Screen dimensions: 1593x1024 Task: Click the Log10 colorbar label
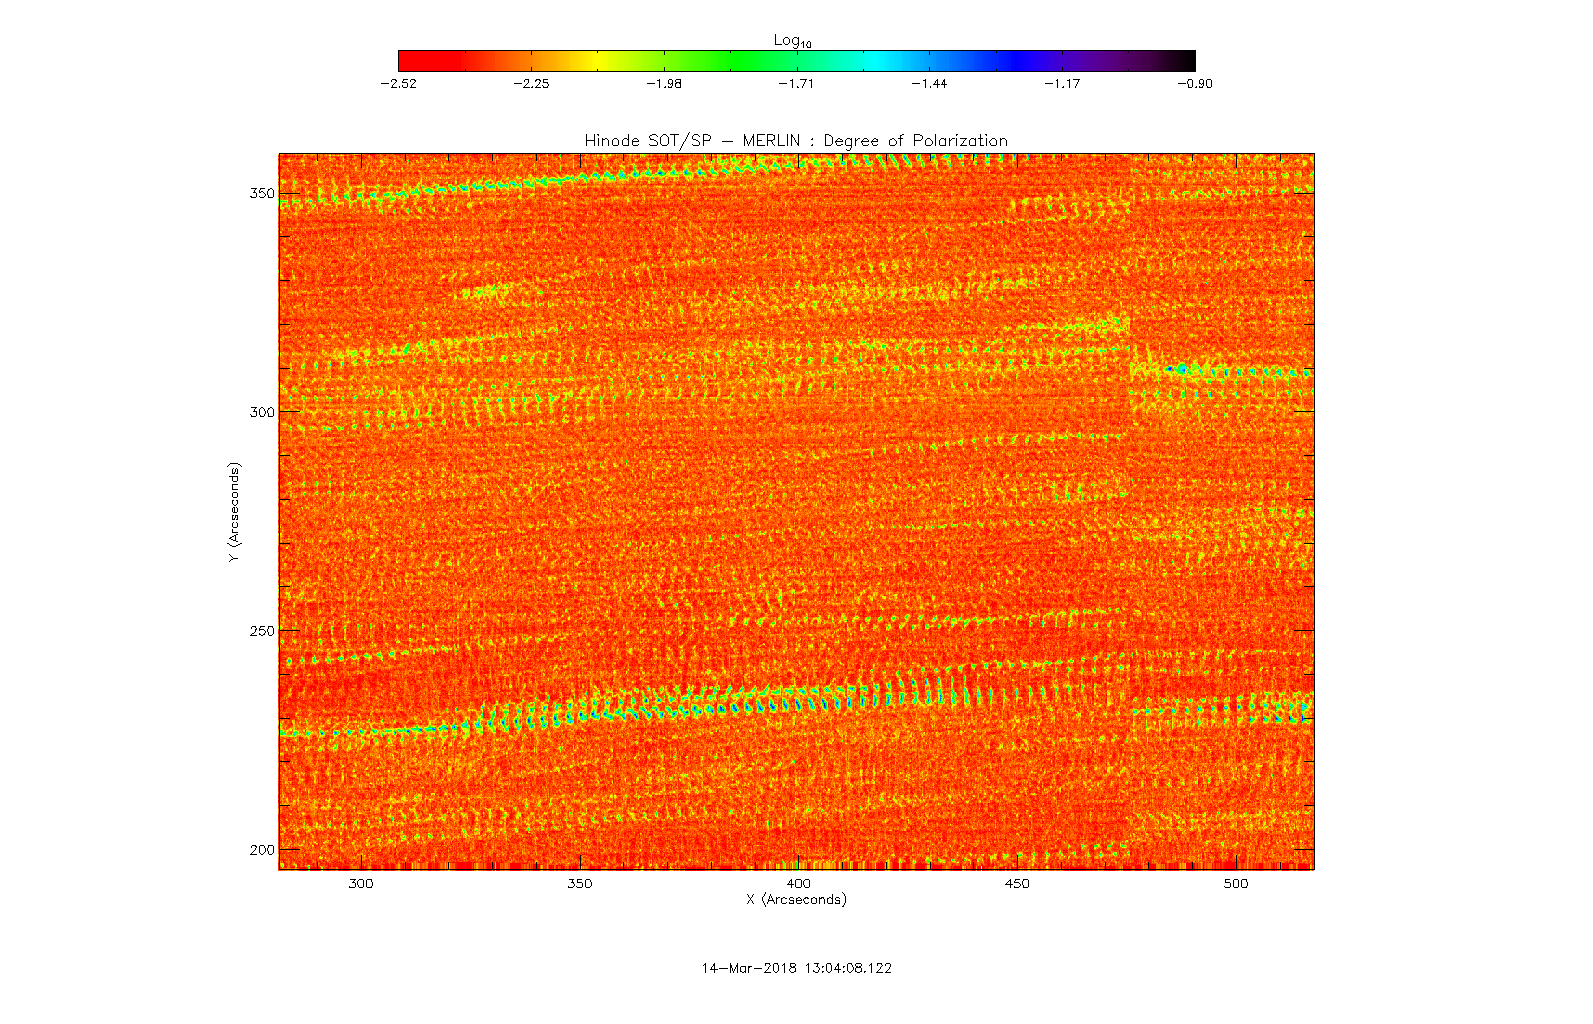tap(792, 40)
